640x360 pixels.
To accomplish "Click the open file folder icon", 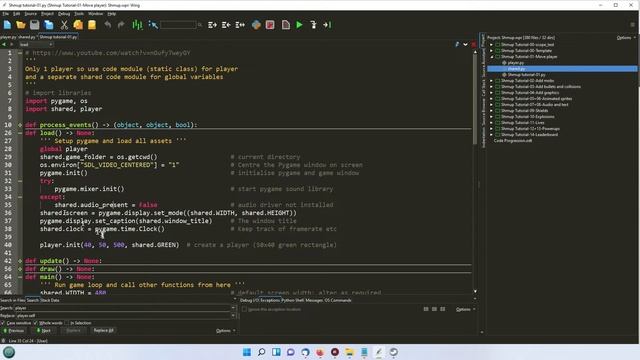I will tap(21, 25).
